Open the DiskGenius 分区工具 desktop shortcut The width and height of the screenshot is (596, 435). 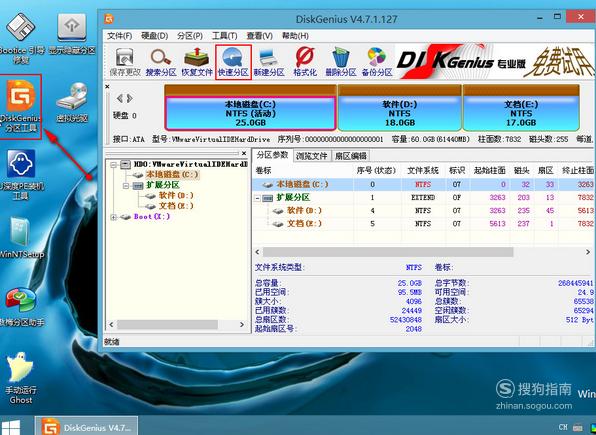[21, 106]
